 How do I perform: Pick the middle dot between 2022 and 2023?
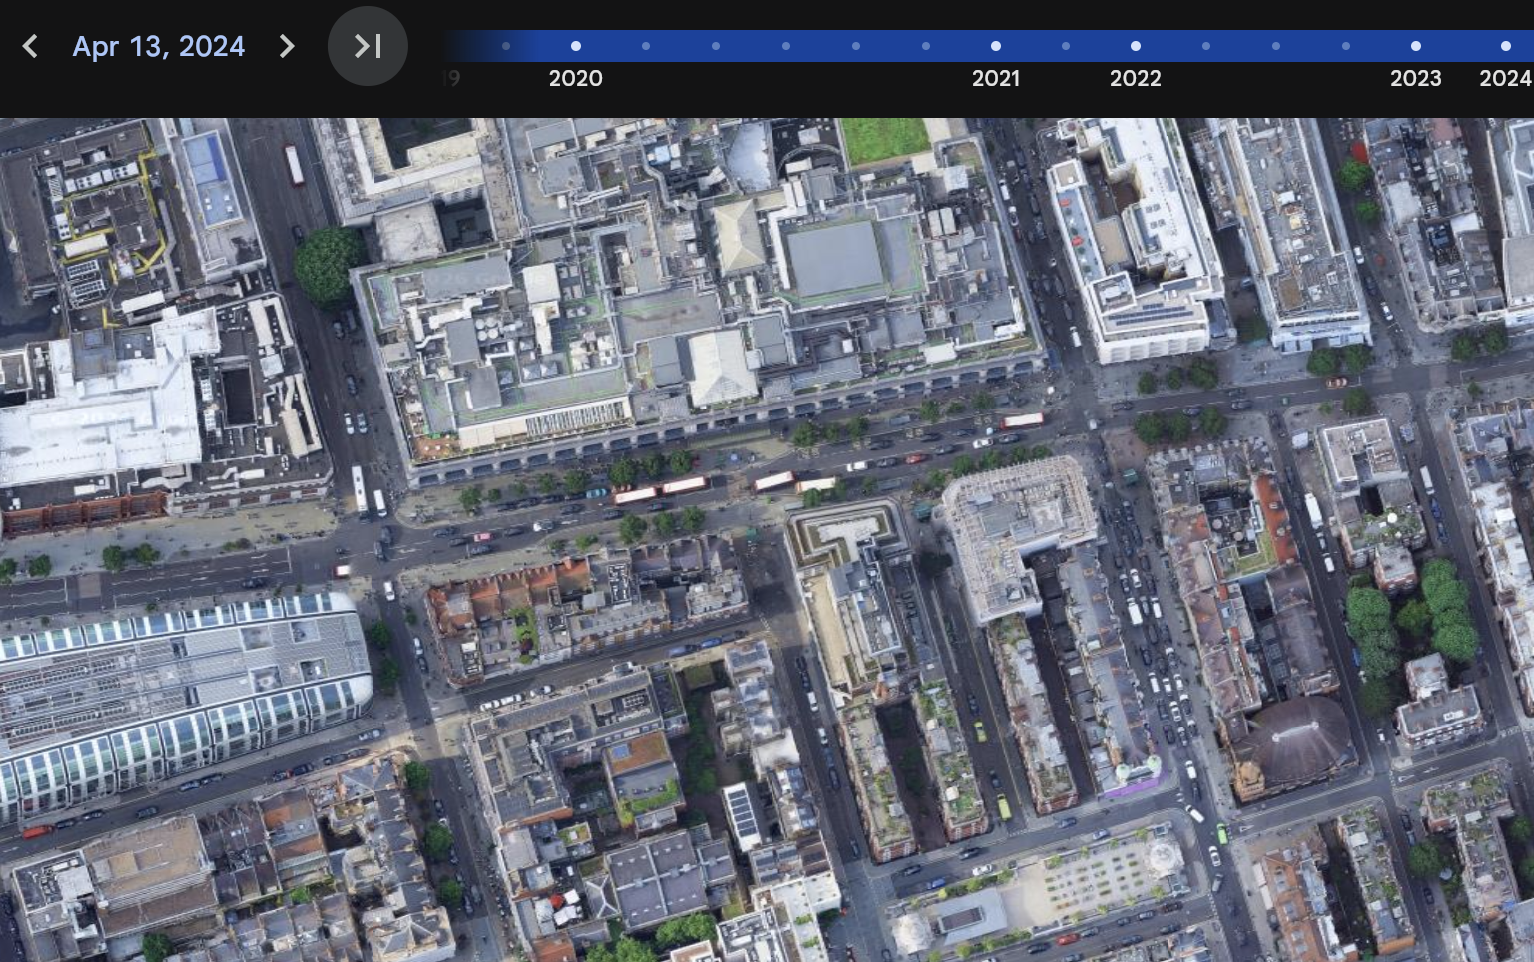[x=1276, y=46]
